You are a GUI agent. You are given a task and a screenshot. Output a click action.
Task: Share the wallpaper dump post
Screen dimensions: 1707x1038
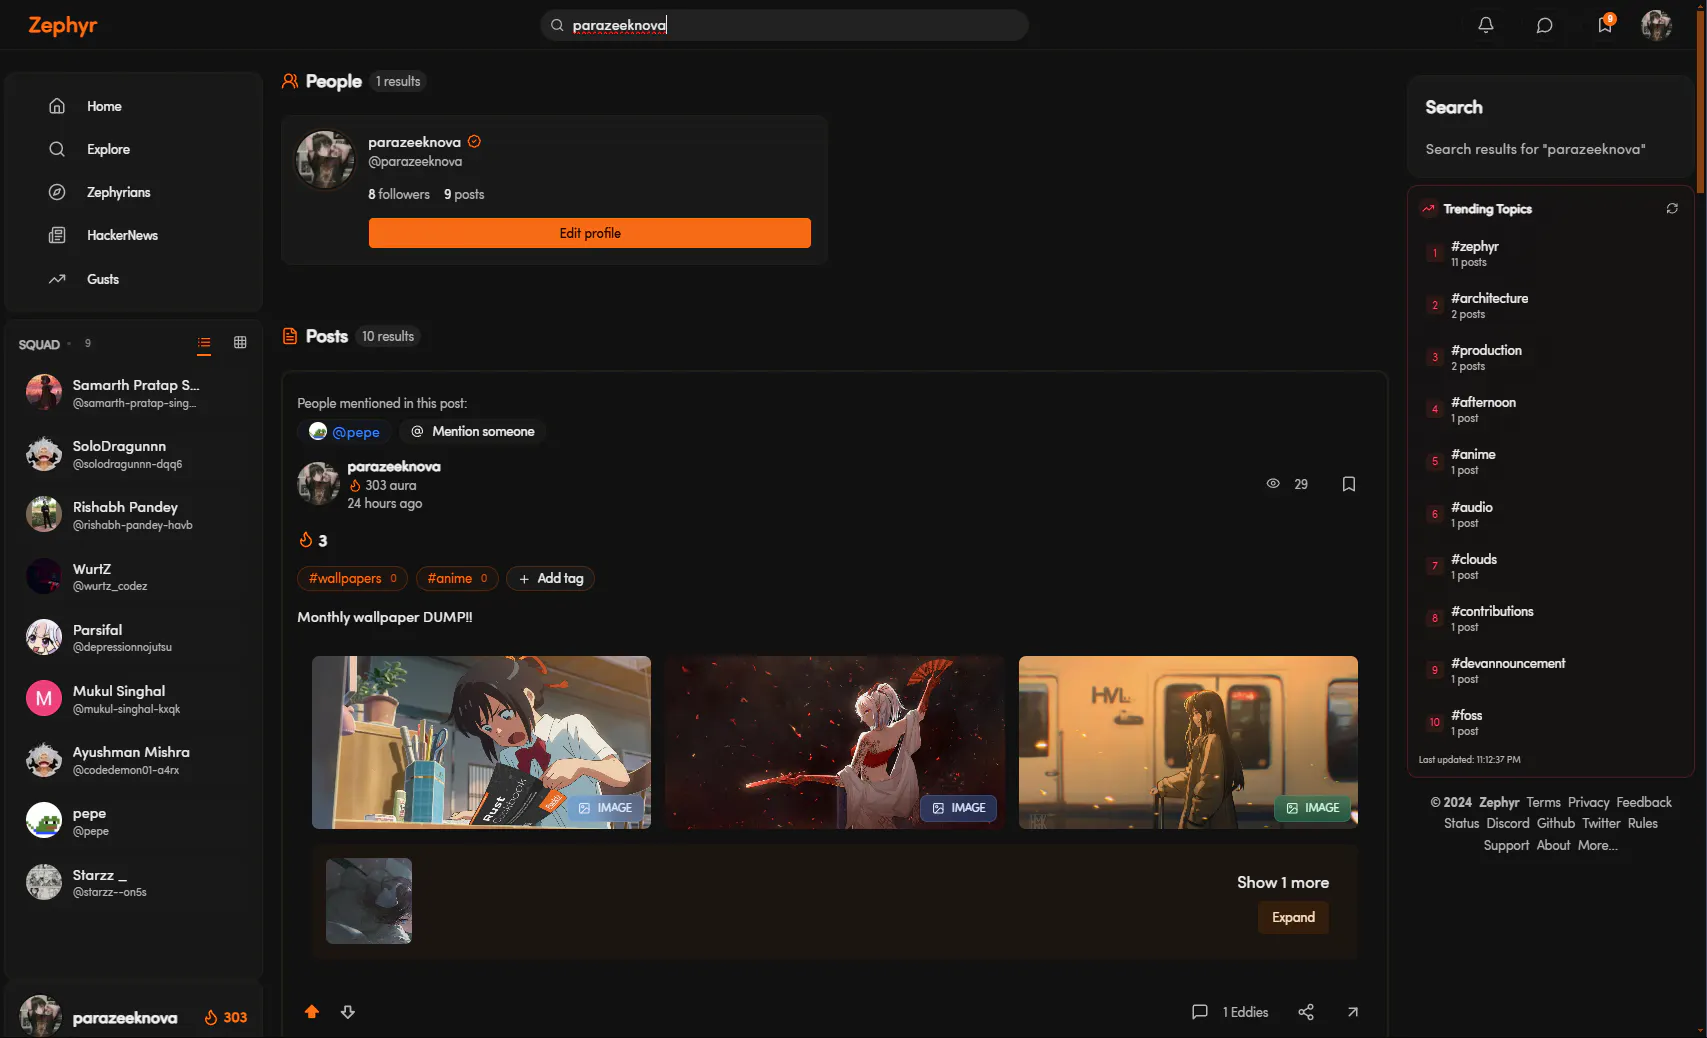tap(1306, 1012)
